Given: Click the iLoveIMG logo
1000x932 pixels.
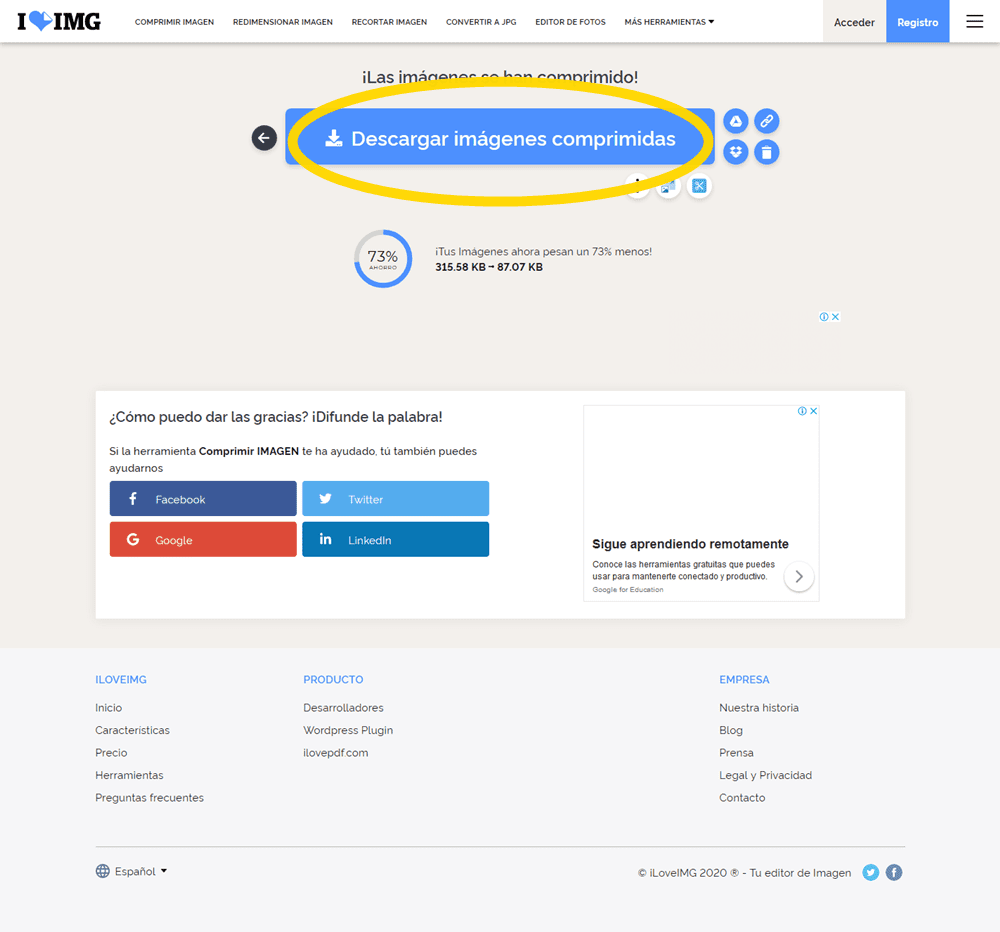Looking at the screenshot, I should point(59,21).
